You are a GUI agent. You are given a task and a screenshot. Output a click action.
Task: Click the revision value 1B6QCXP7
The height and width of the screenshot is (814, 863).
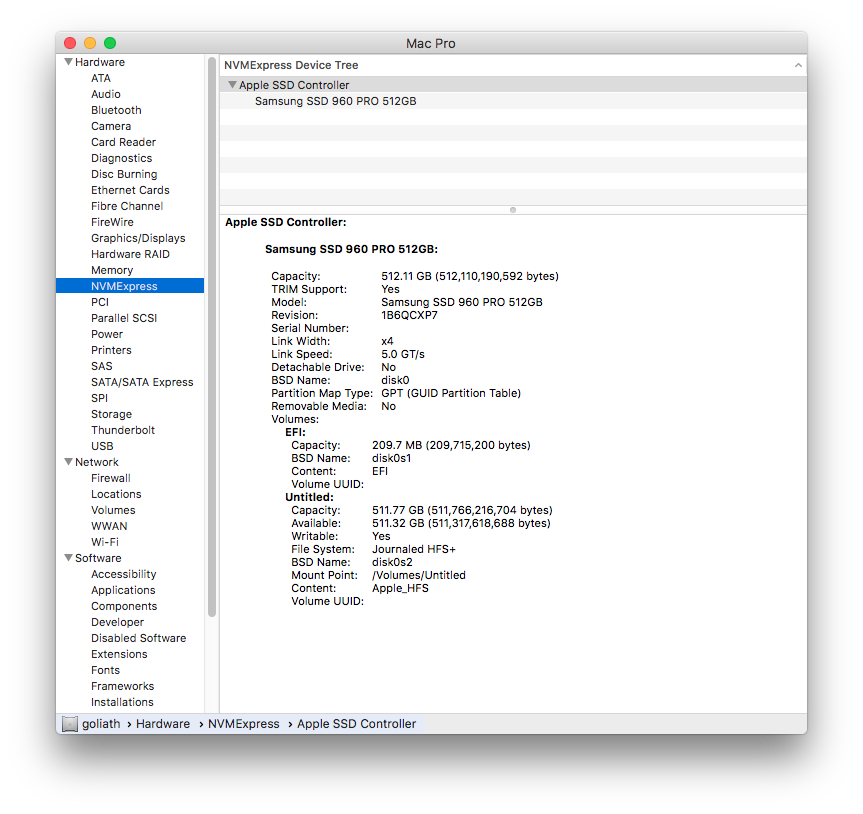click(x=409, y=315)
